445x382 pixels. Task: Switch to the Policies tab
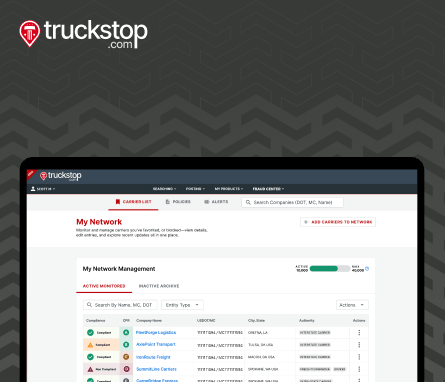[178, 202]
